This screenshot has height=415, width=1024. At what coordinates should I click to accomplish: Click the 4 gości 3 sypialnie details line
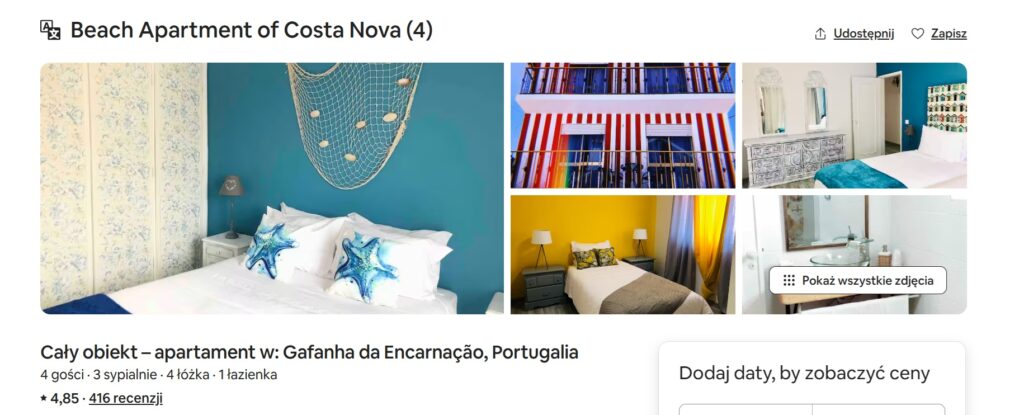click(159, 374)
